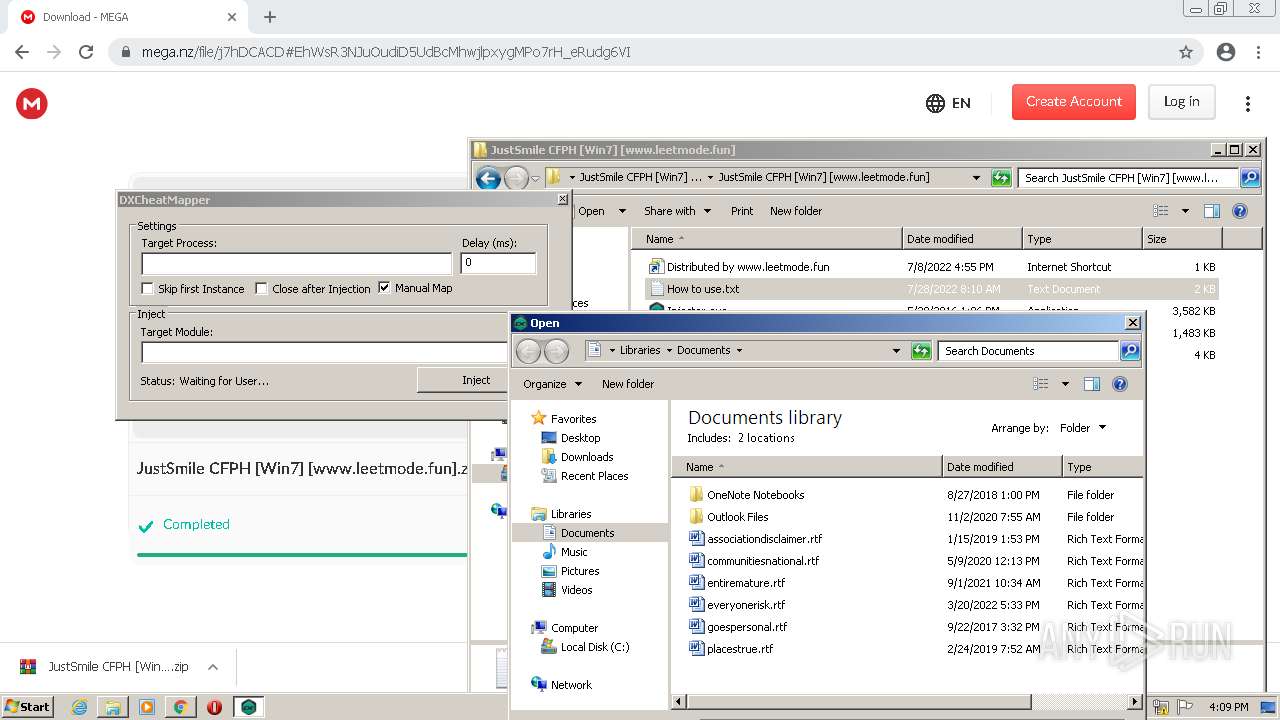This screenshot has width=1280, height=720.
Task: Click the Log in button
Action: click(1181, 102)
